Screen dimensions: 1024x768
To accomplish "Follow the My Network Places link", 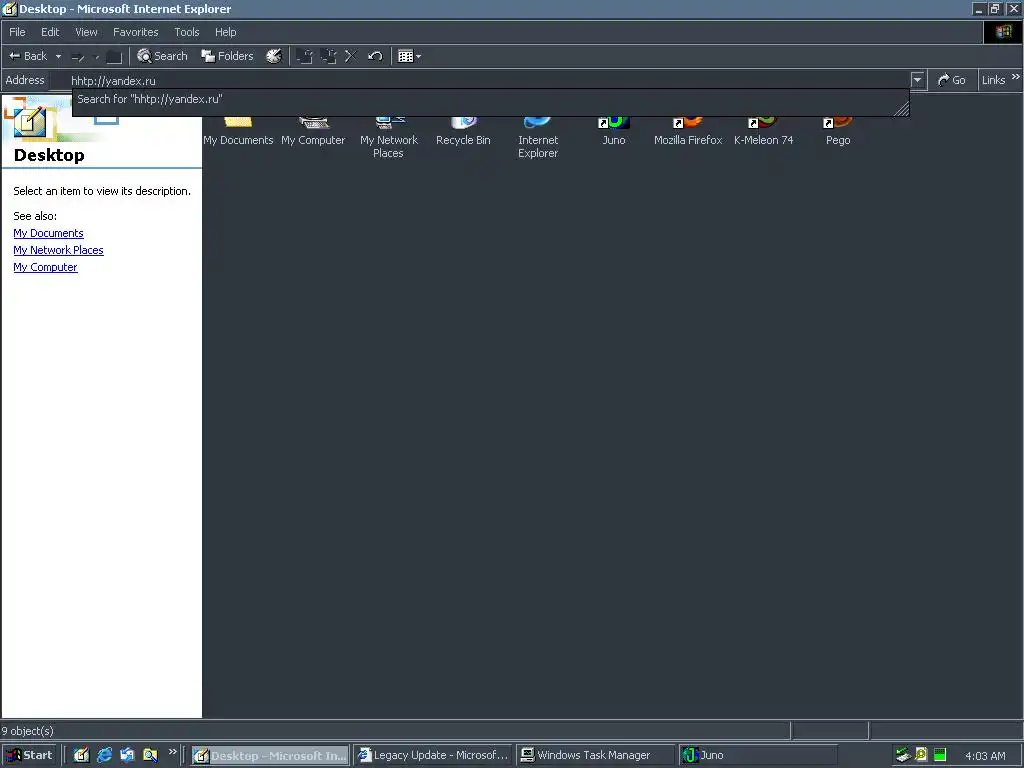I will [x=58, y=250].
